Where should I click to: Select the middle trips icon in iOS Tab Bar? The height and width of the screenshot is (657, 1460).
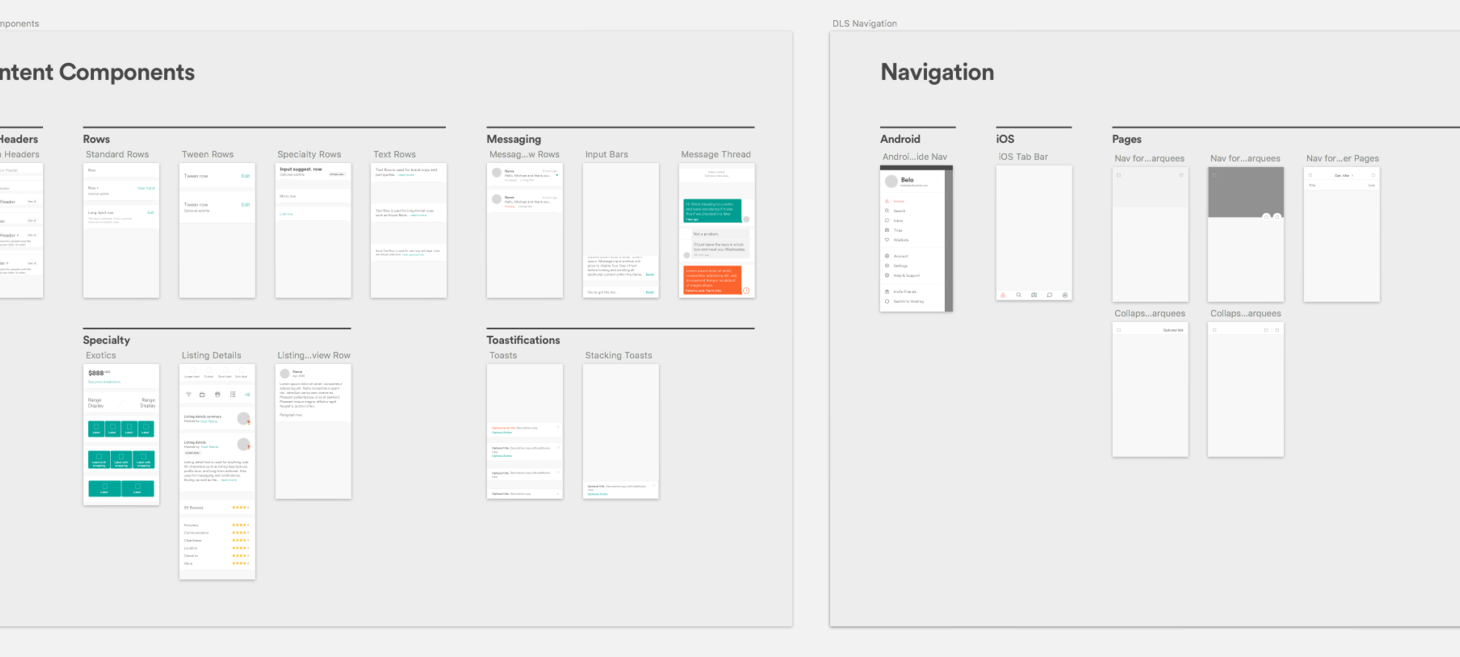[x=1034, y=295]
